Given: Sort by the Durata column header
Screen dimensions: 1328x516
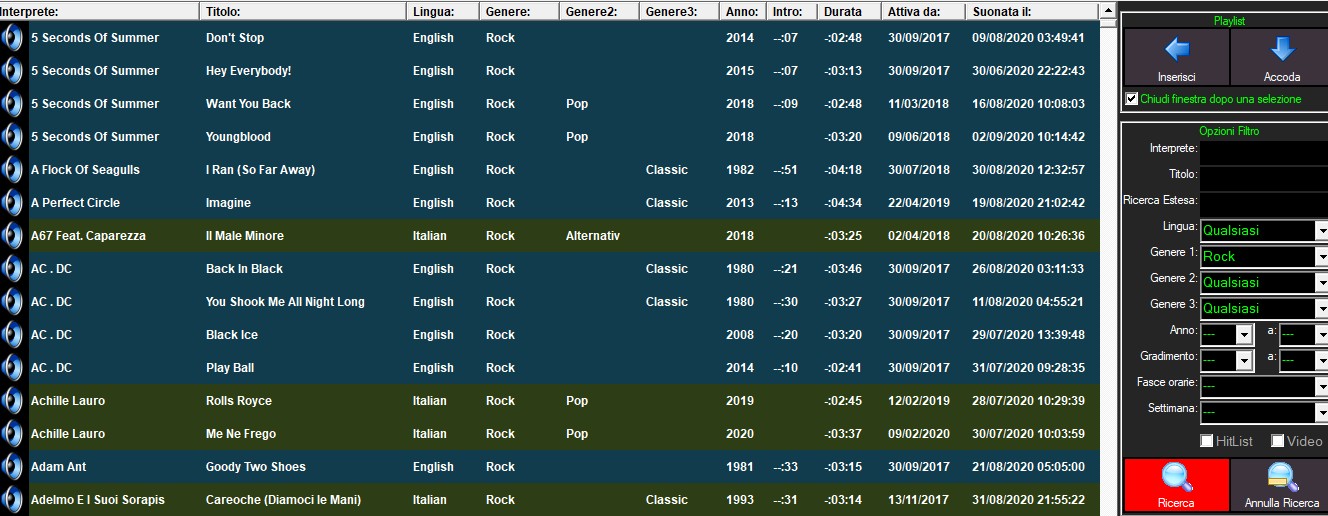Looking at the screenshot, I should pos(849,11).
